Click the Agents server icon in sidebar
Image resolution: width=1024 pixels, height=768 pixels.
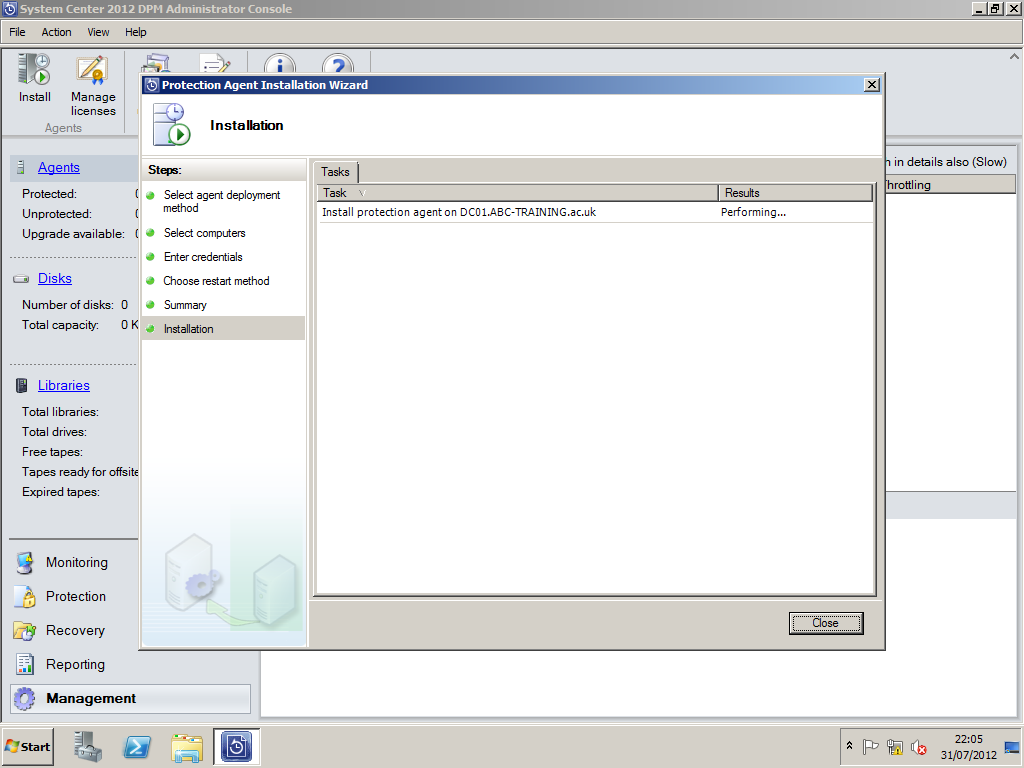tap(21, 168)
